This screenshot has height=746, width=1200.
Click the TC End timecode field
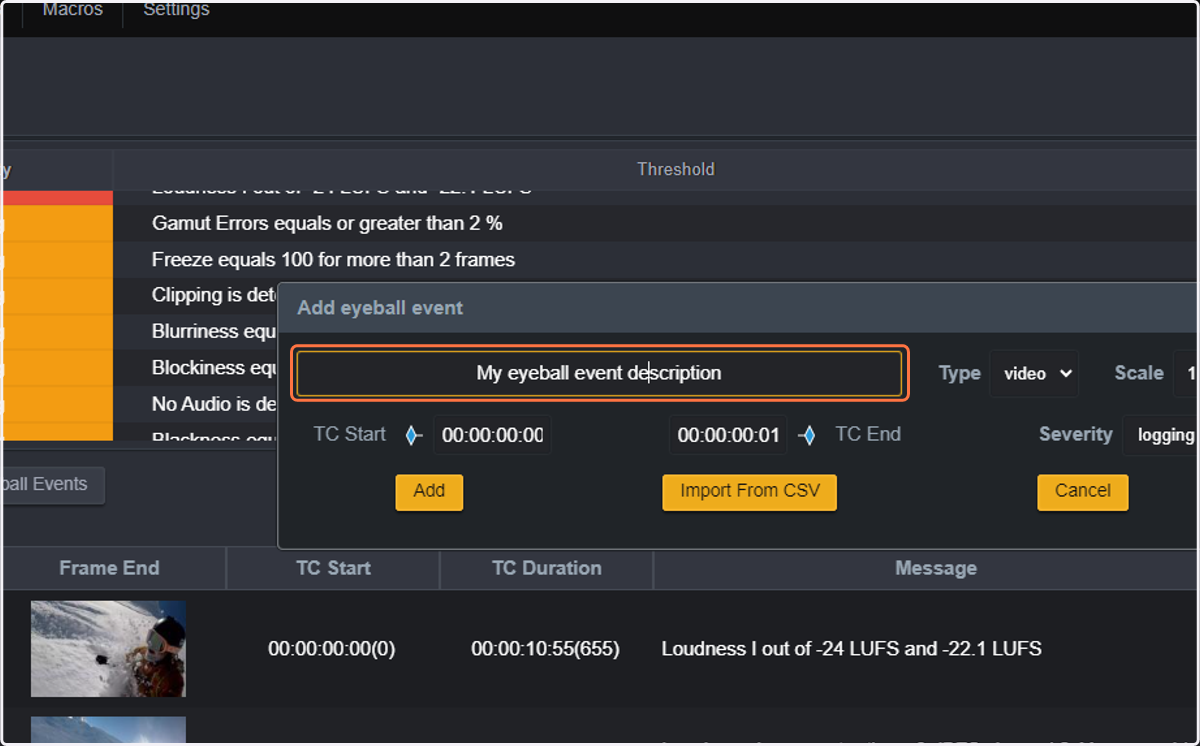pos(728,435)
